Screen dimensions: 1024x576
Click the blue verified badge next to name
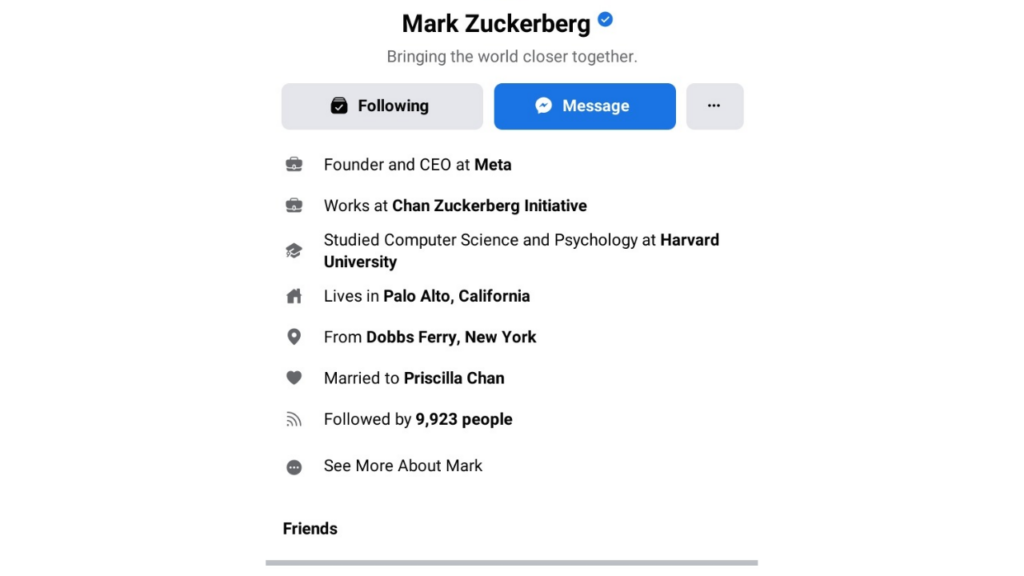[605, 20]
